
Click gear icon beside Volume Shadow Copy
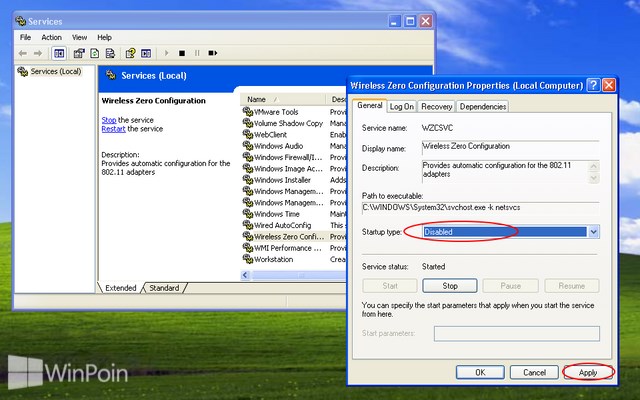248,123
